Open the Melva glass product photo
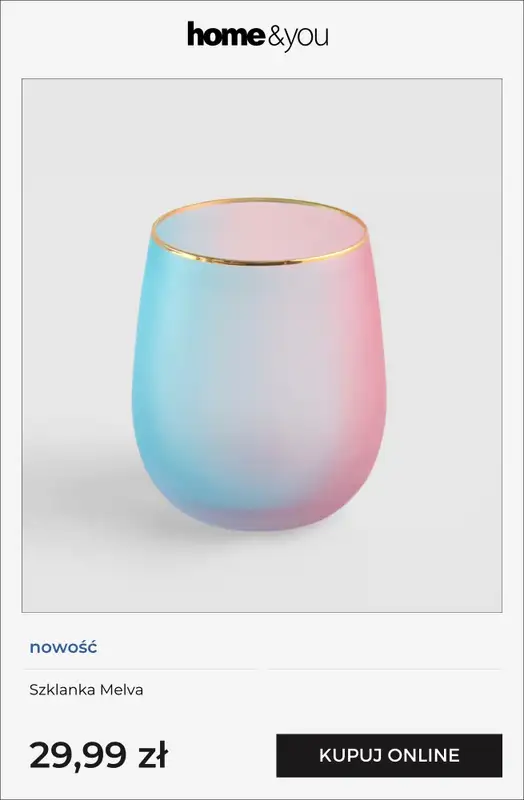This screenshot has height=800, width=524. (262, 345)
